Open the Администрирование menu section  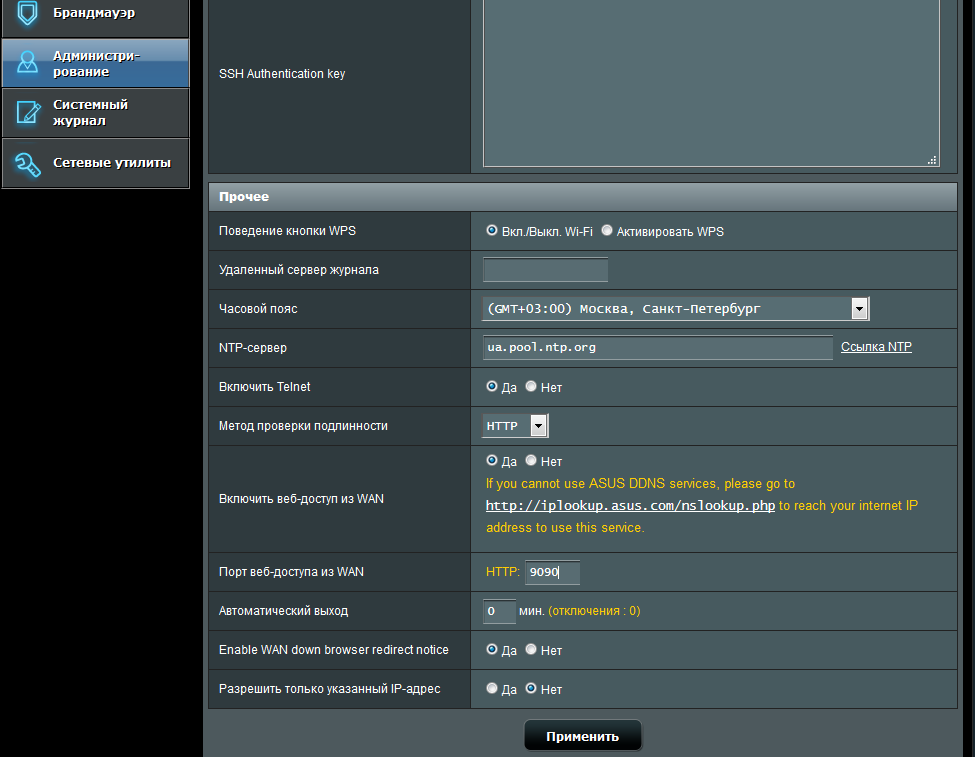[x=96, y=63]
